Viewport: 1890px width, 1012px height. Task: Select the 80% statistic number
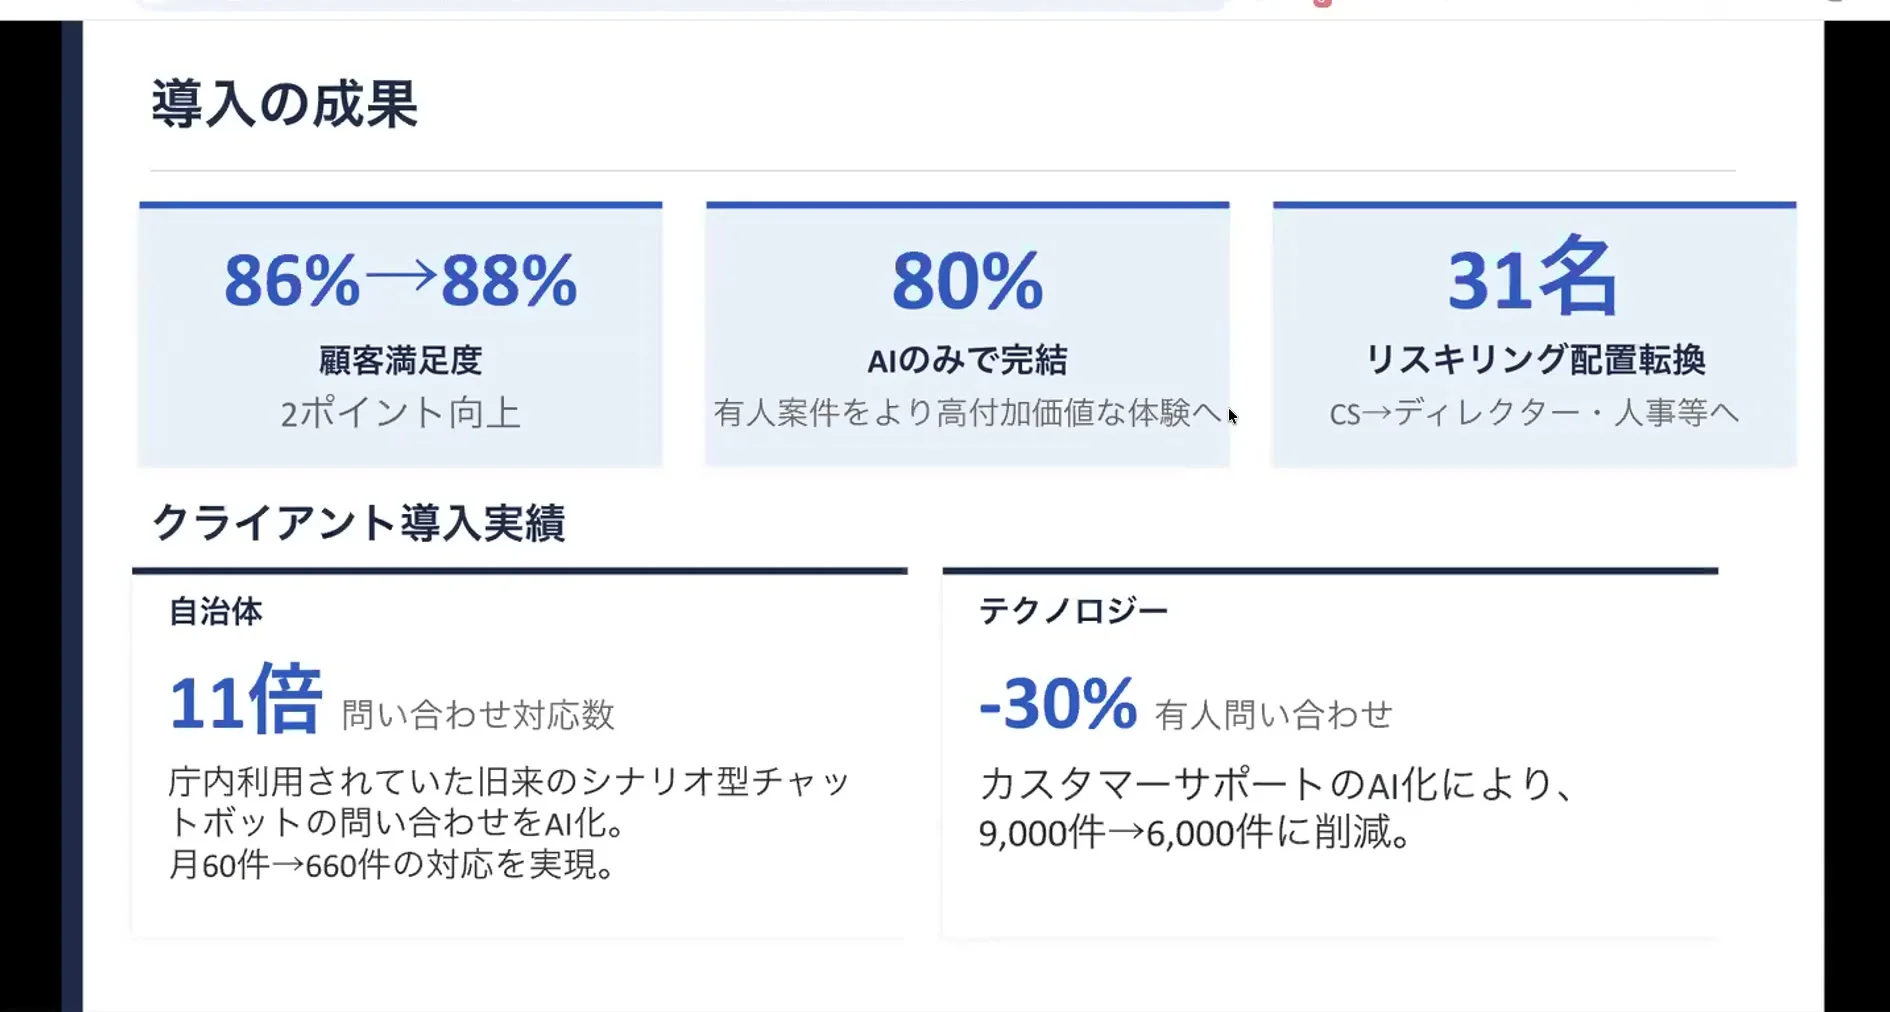[967, 281]
